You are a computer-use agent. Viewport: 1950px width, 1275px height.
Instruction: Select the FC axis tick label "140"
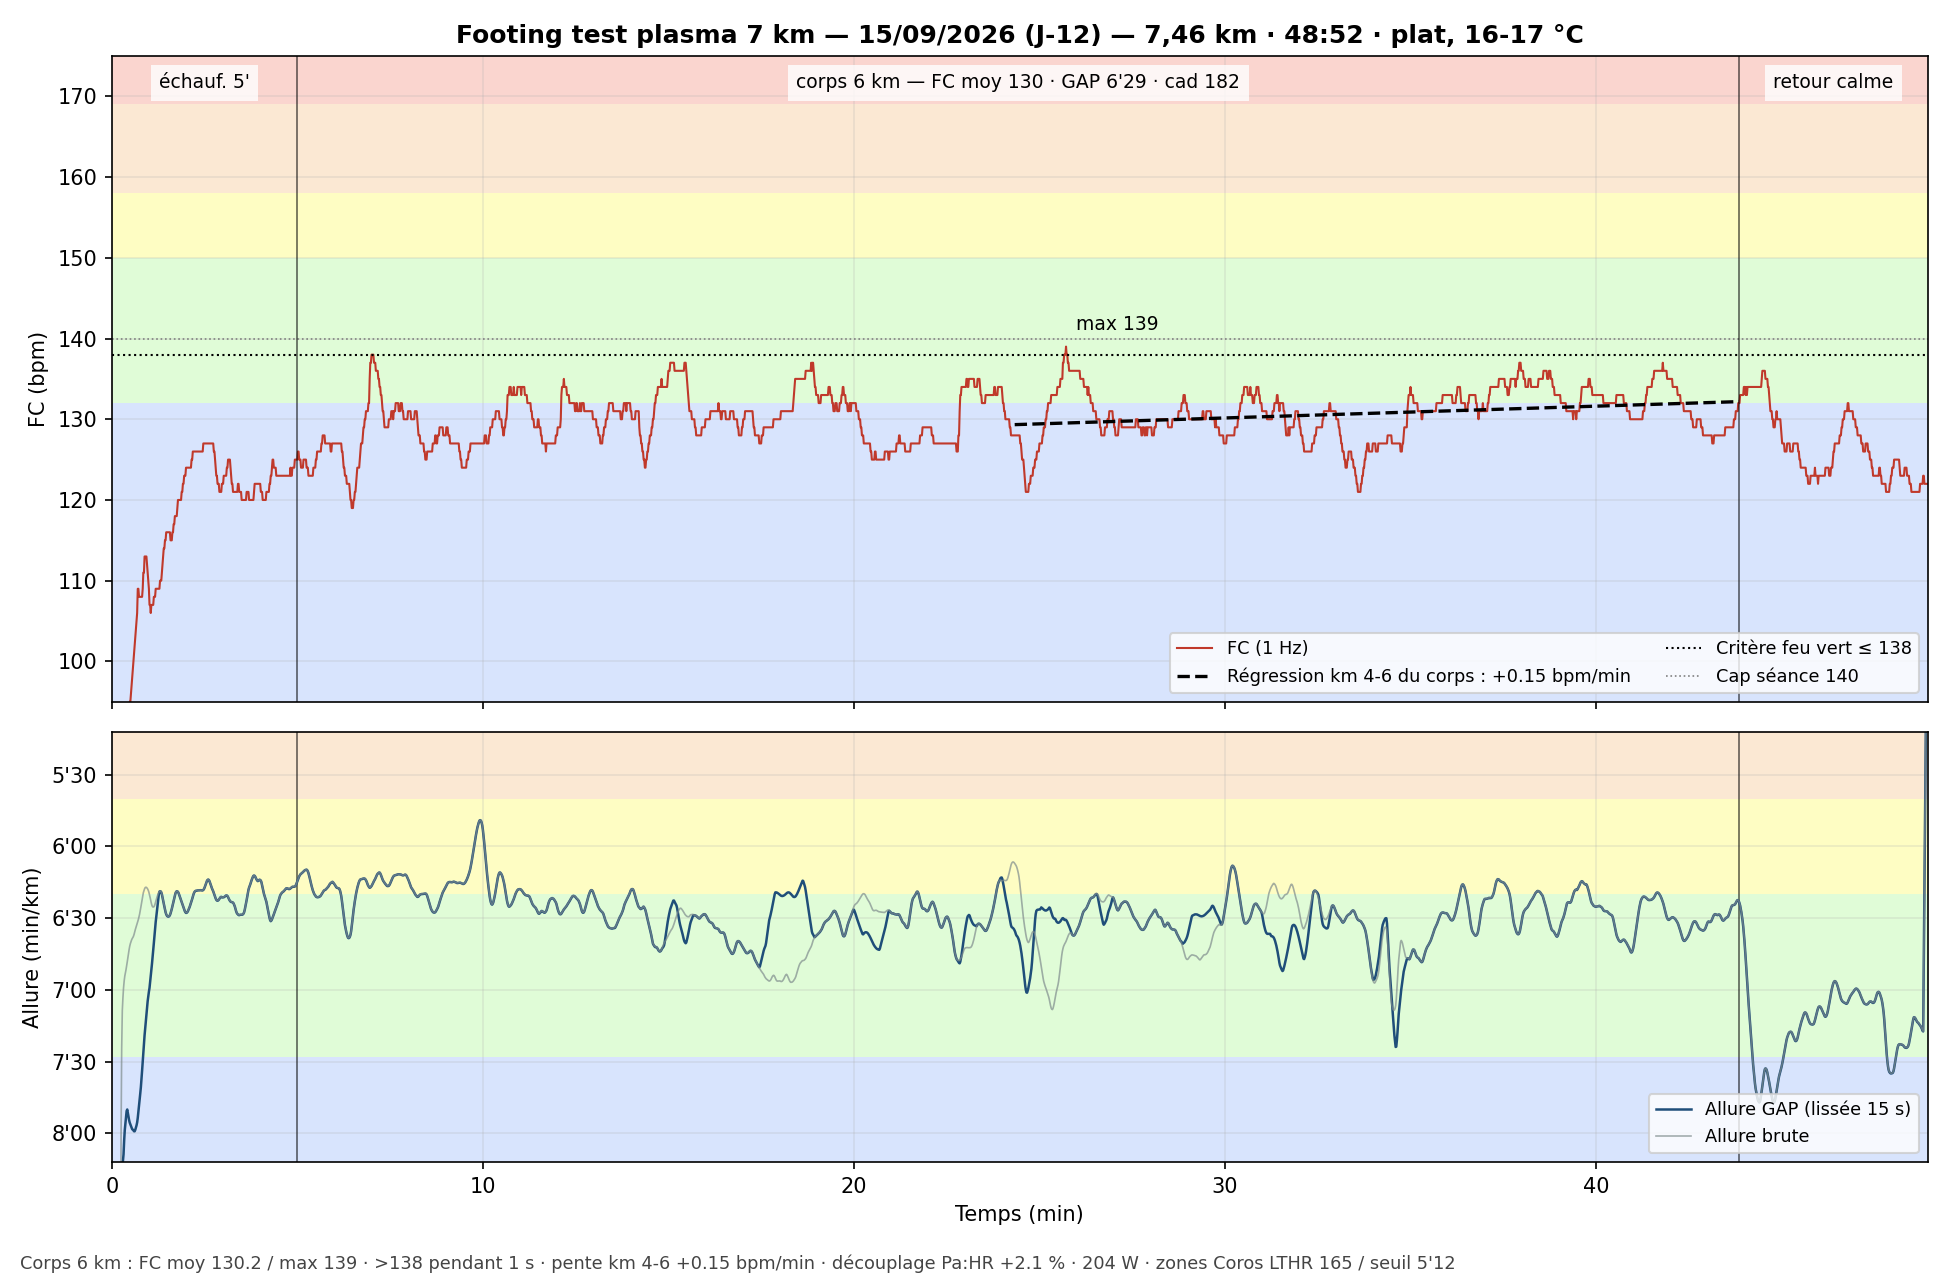78,340
